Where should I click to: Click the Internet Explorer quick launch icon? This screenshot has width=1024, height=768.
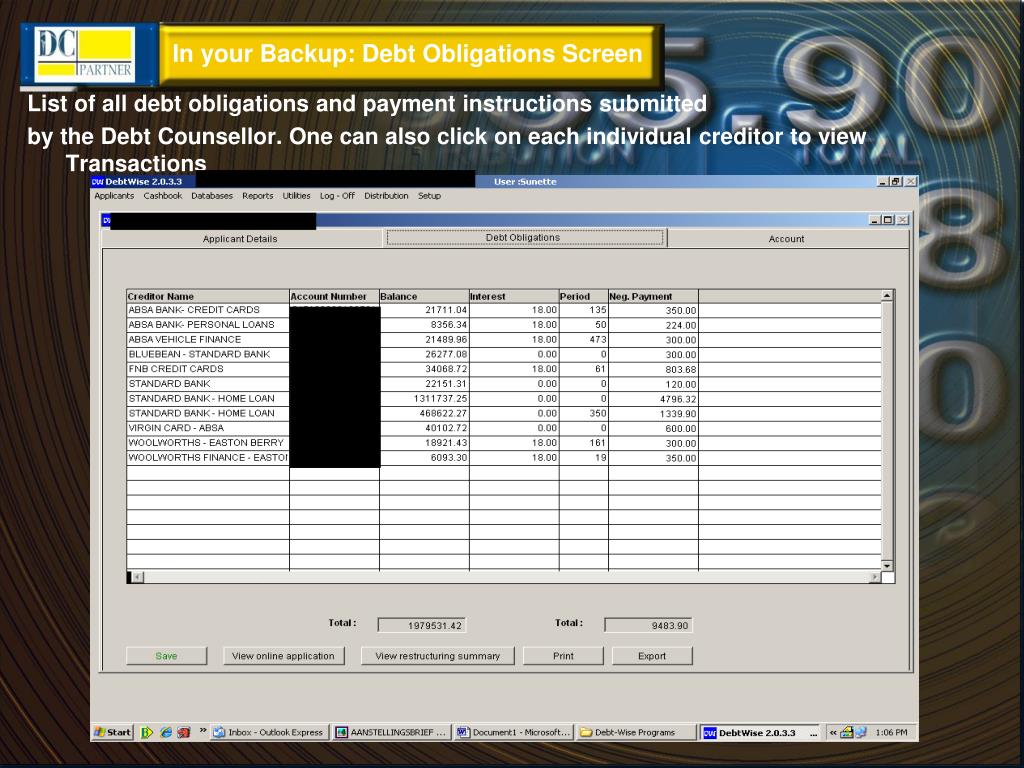point(166,733)
